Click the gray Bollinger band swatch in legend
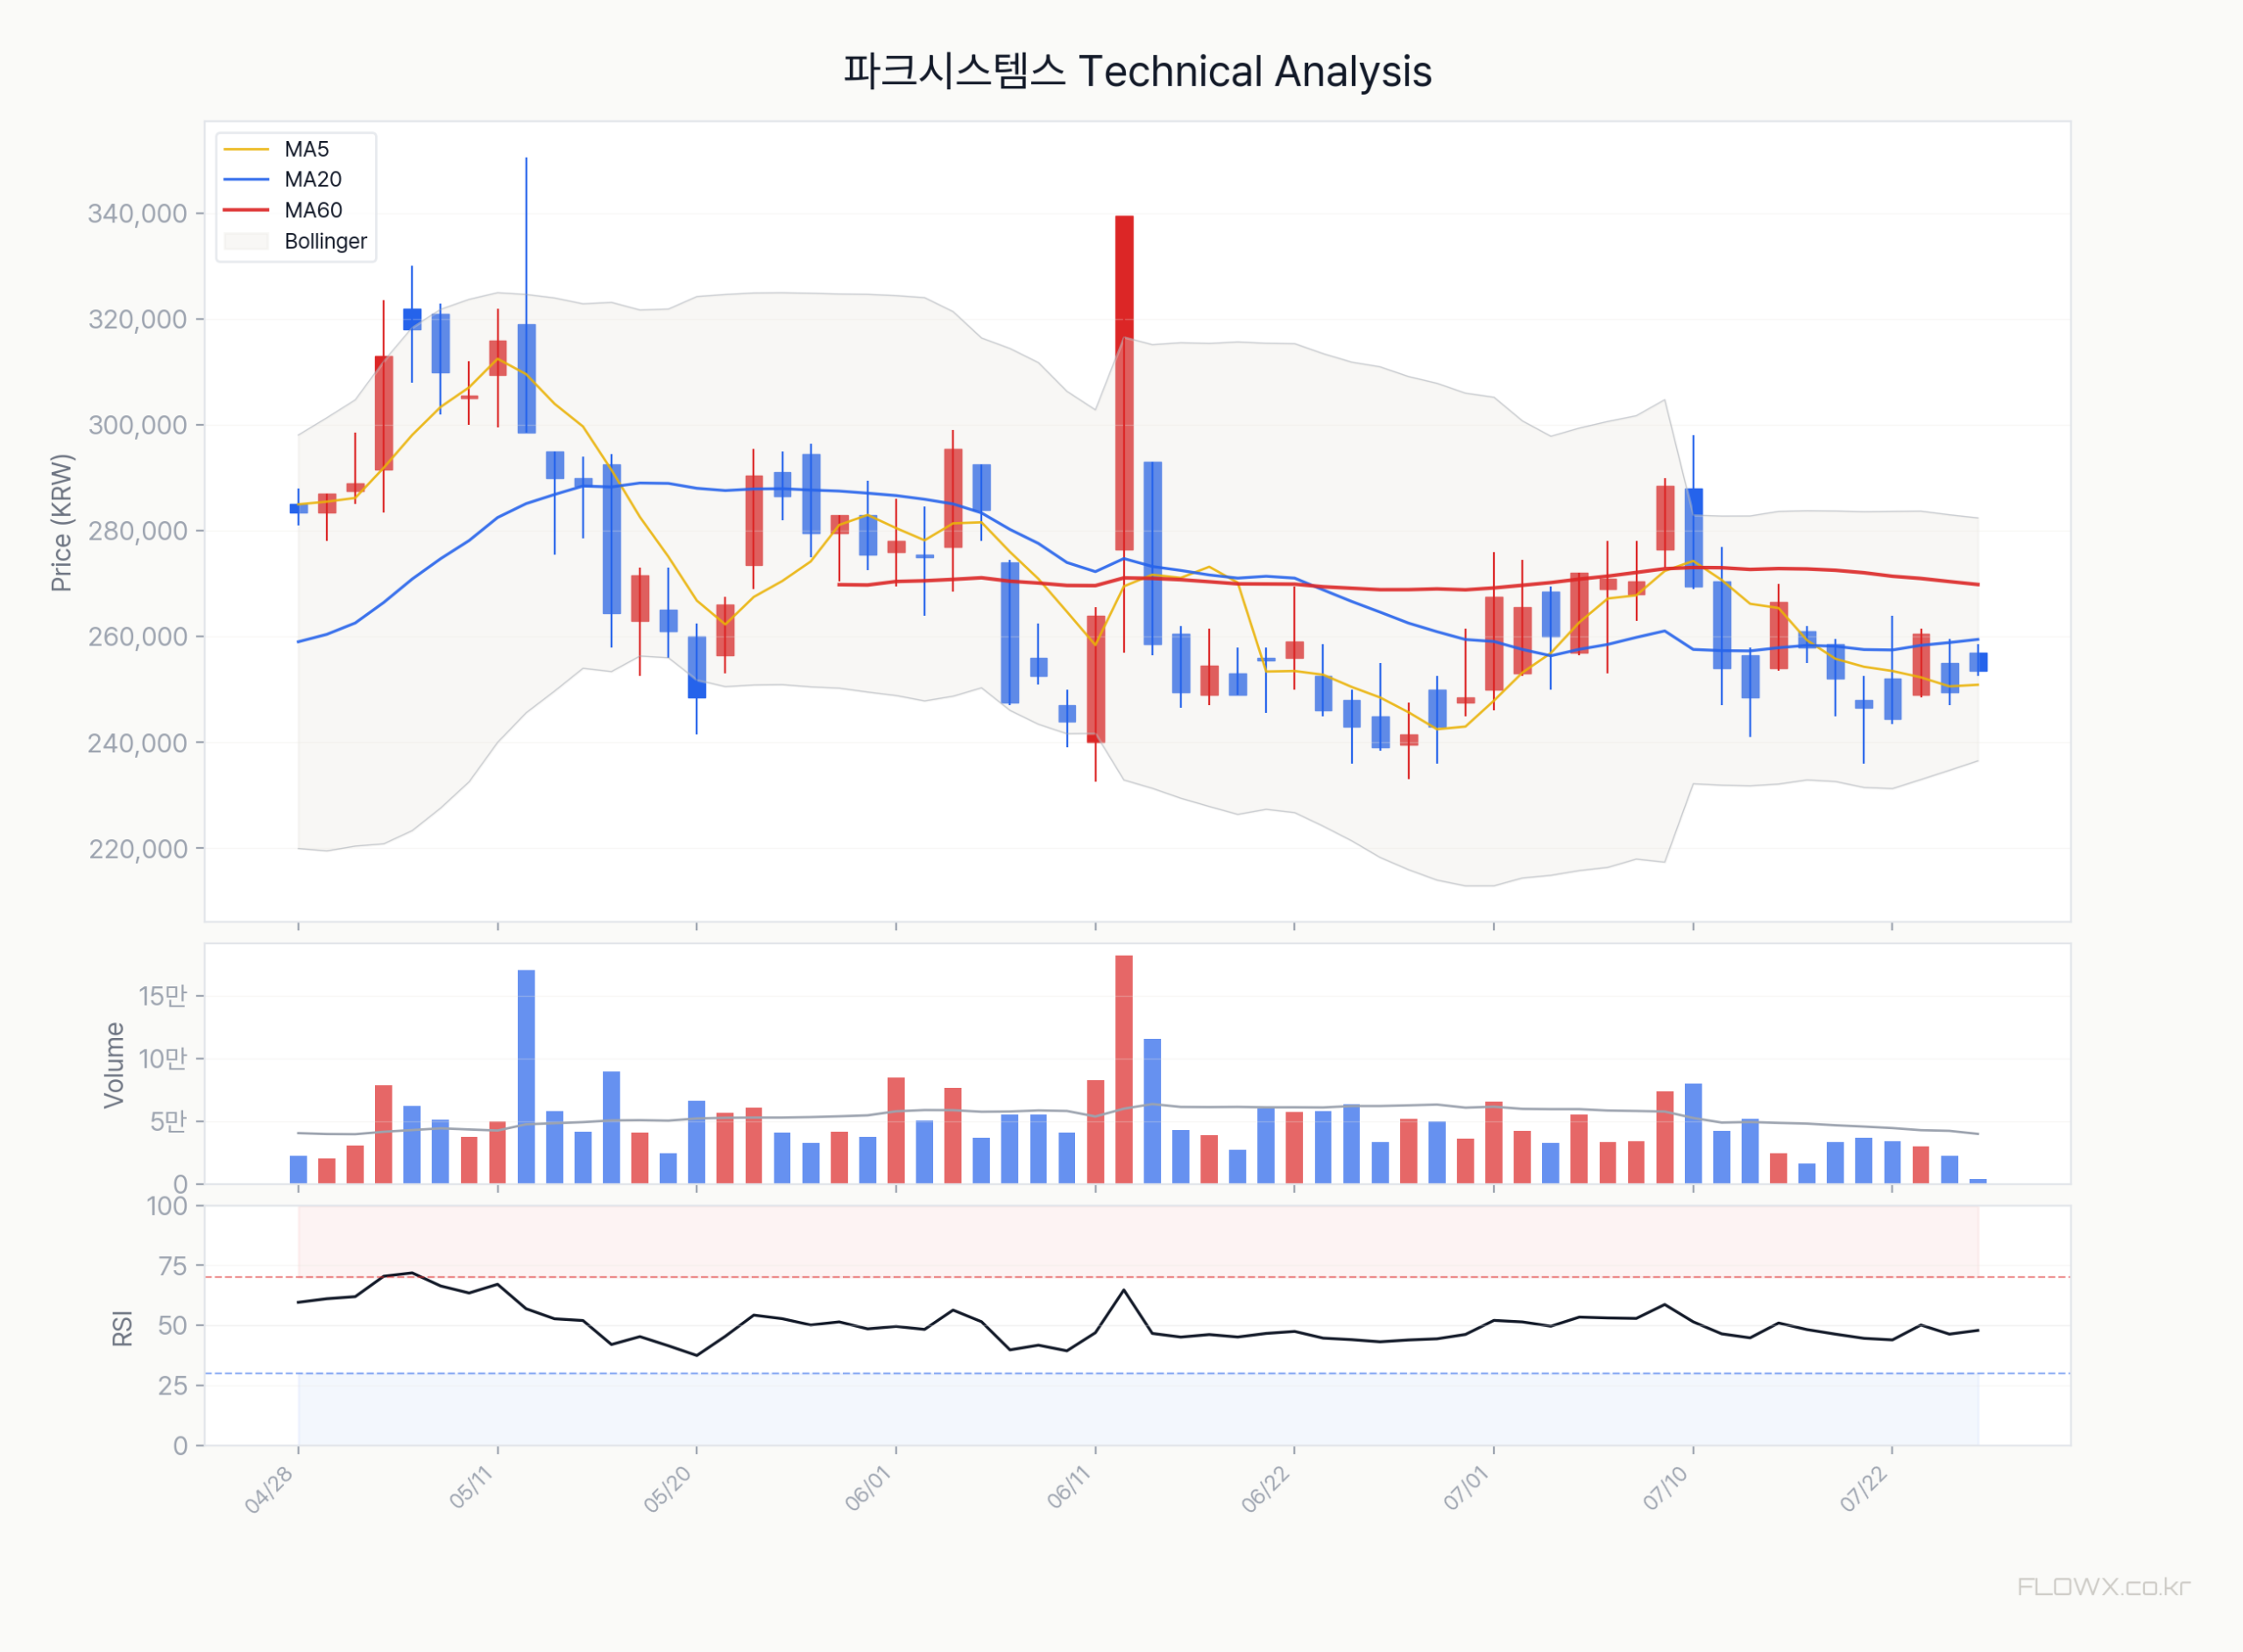Image resolution: width=2243 pixels, height=1652 pixels. (x=246, y=242)
